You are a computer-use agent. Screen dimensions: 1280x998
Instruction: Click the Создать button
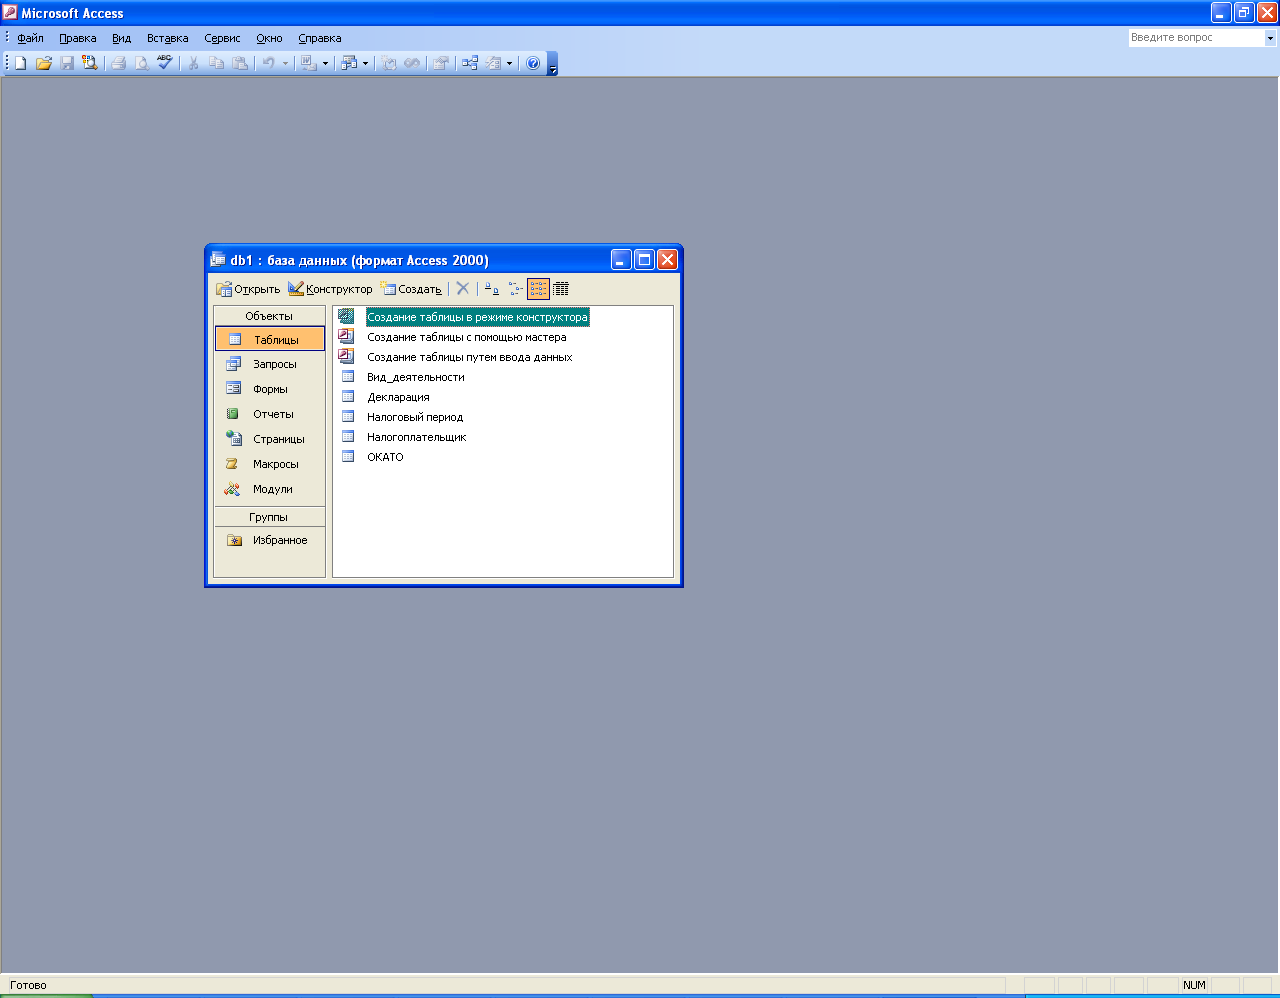click(411, 289)
